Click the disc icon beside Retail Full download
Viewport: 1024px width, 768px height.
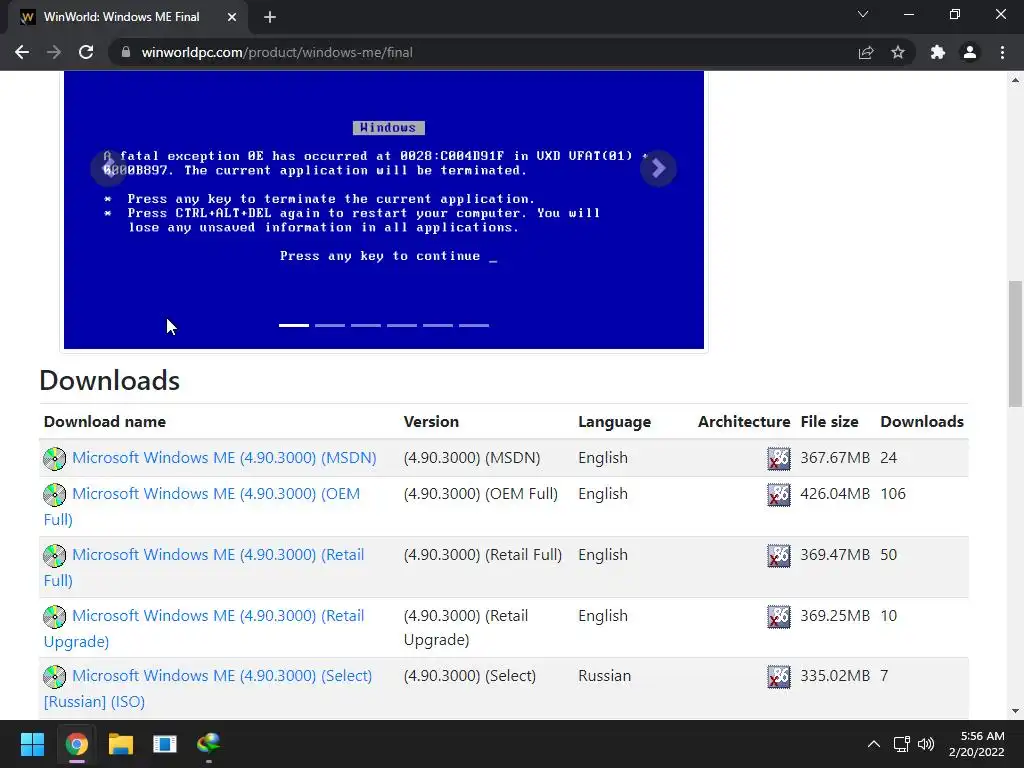[55, 555]
